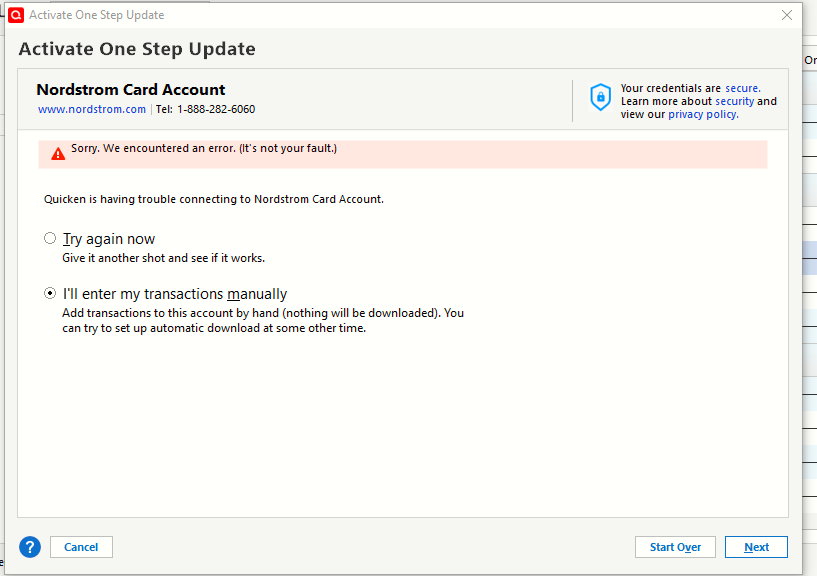Click "Give it another shot" description text

pyautogui.click(x=164, y=258)
